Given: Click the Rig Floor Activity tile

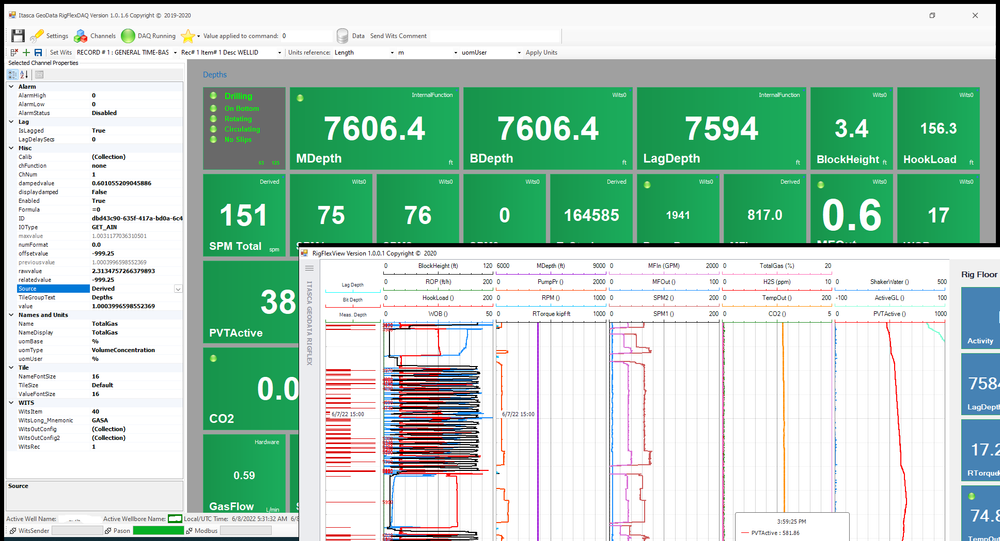Looking at the screenshot, I should (x=980, y=317).
